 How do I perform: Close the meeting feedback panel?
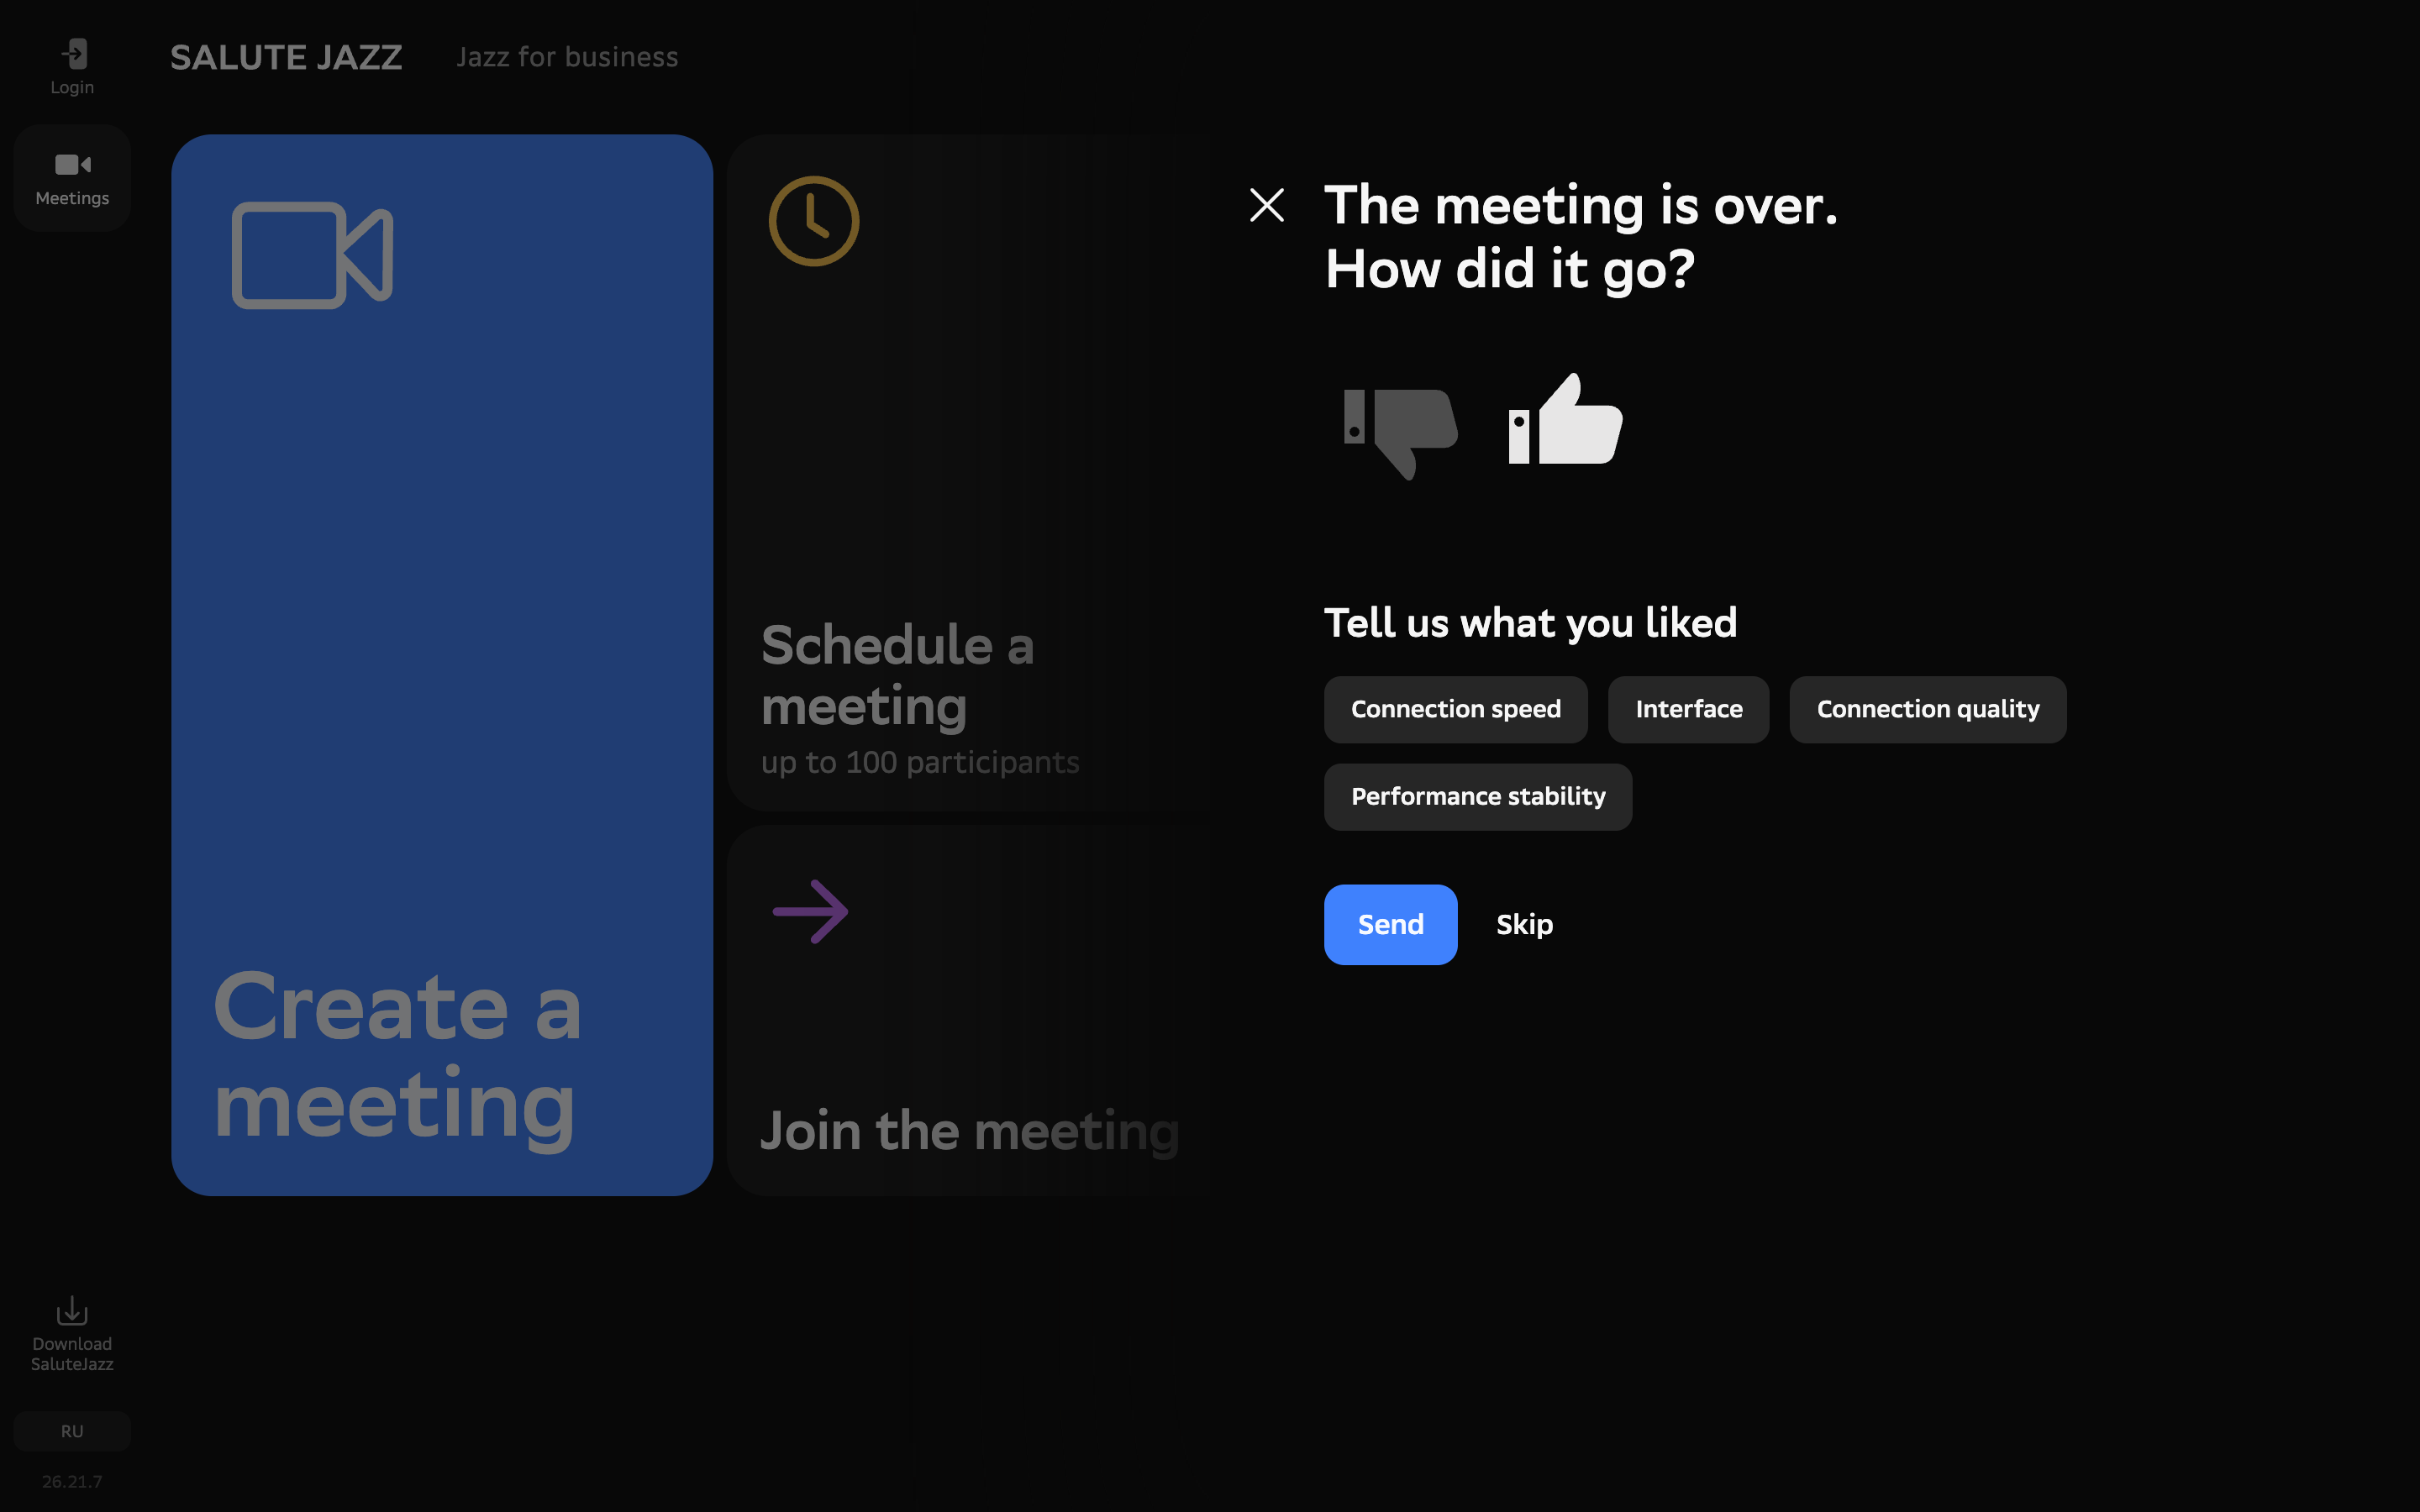(x=1267, y=206)
